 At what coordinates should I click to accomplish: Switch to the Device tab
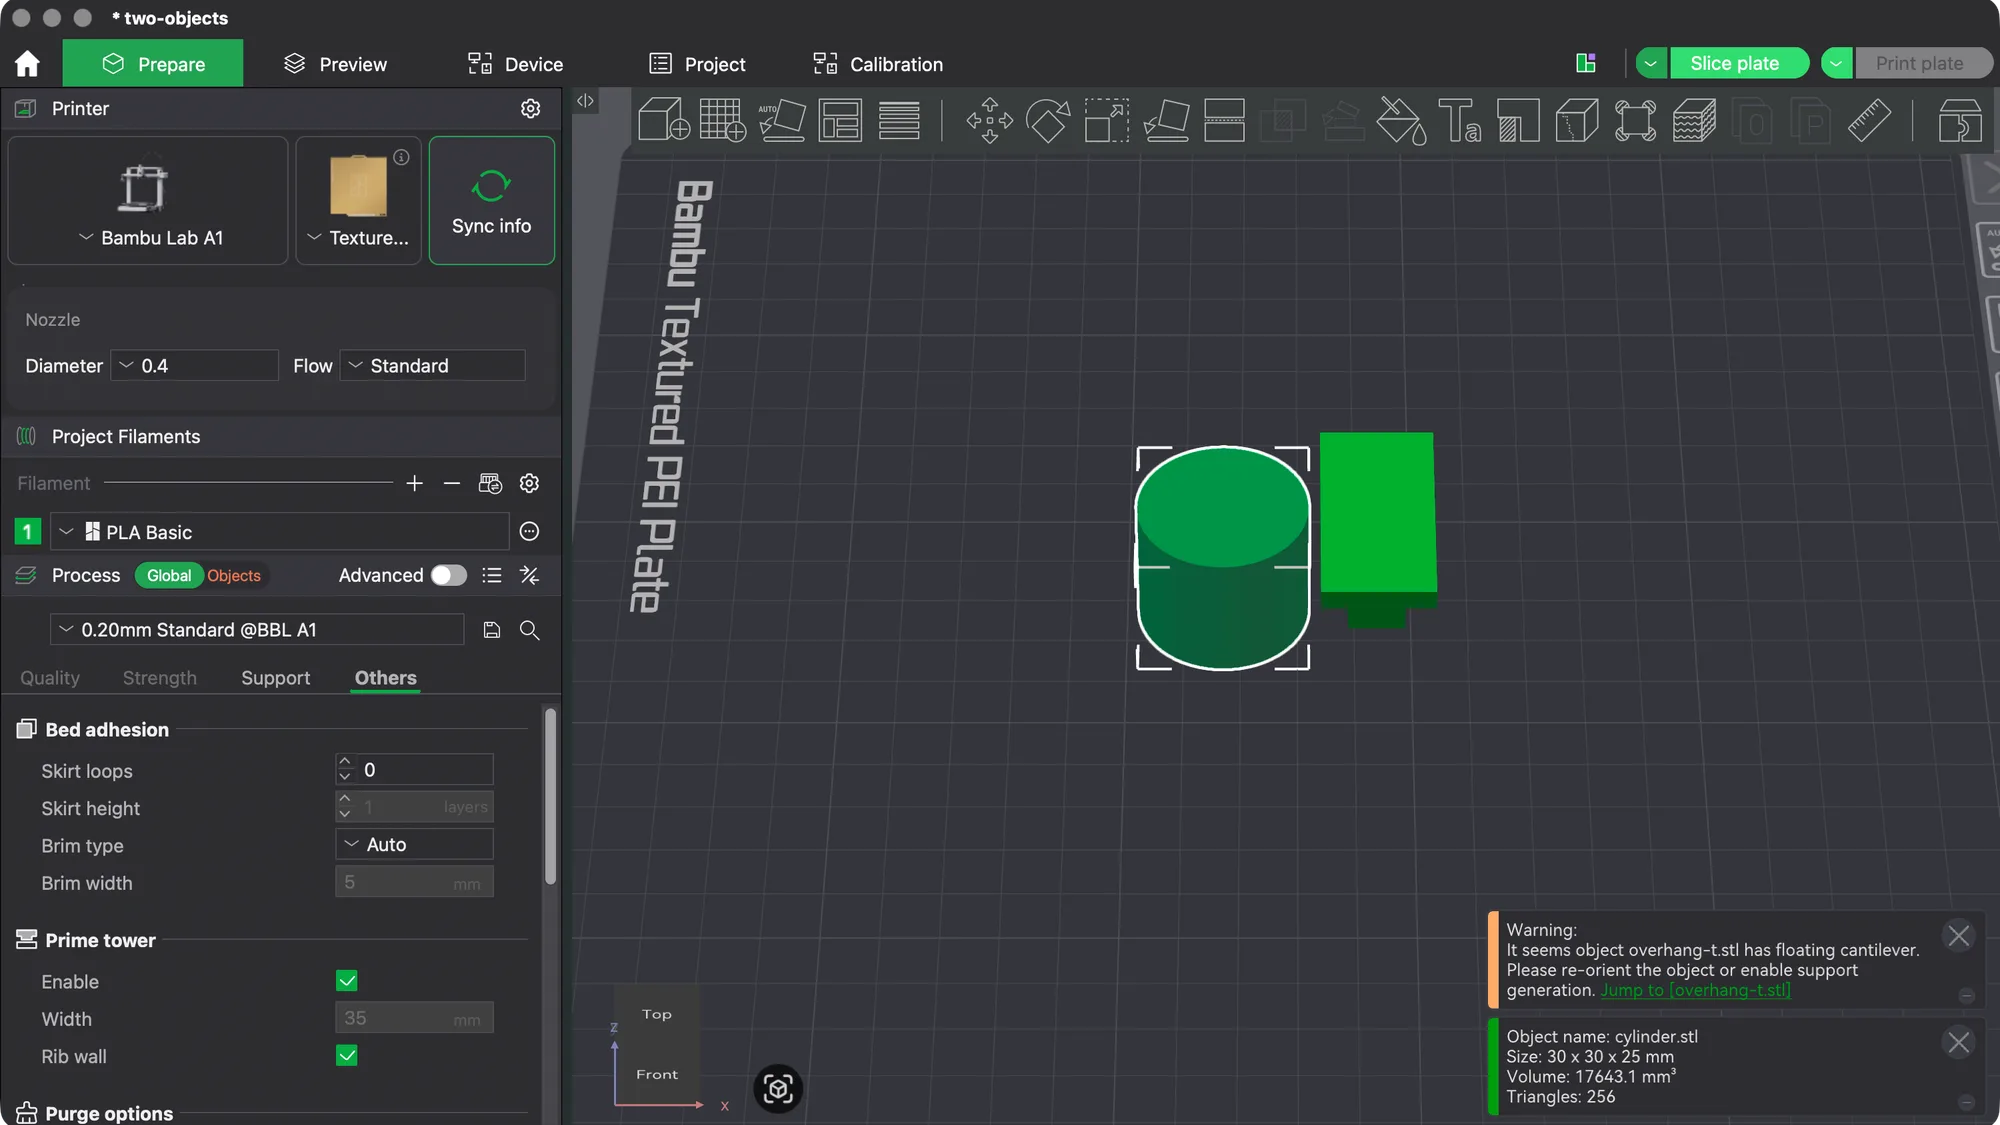[x=515, y=64]
